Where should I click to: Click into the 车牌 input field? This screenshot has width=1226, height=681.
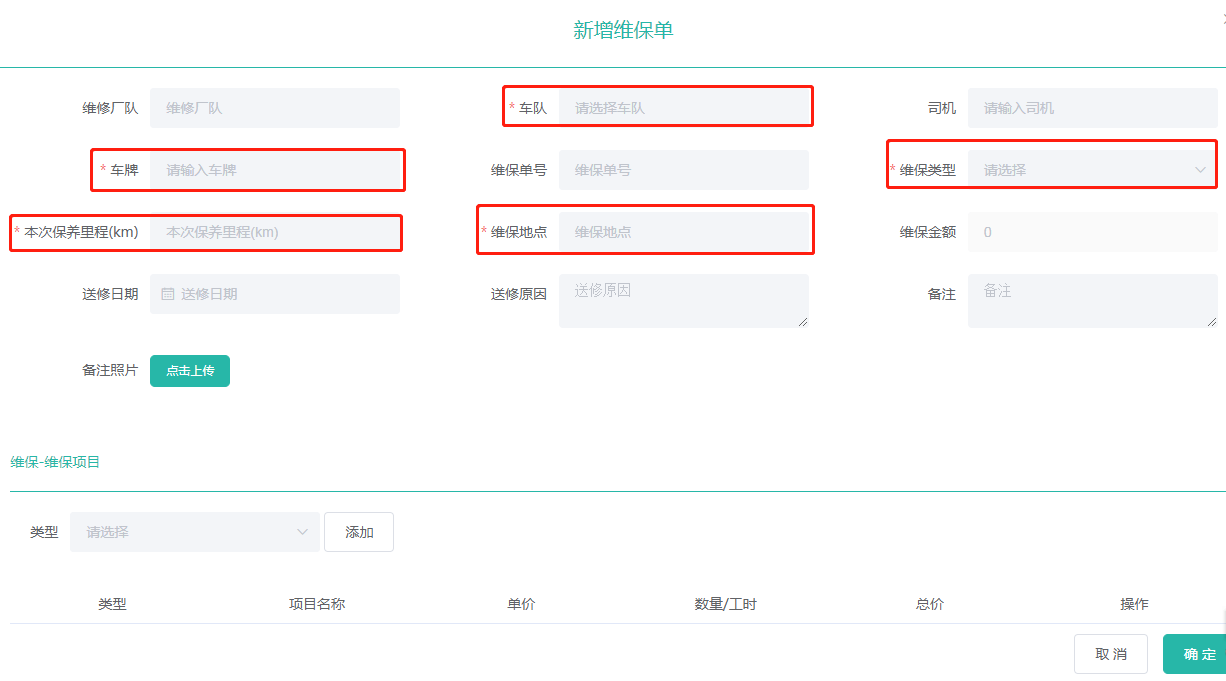click(x=275, y=170)
